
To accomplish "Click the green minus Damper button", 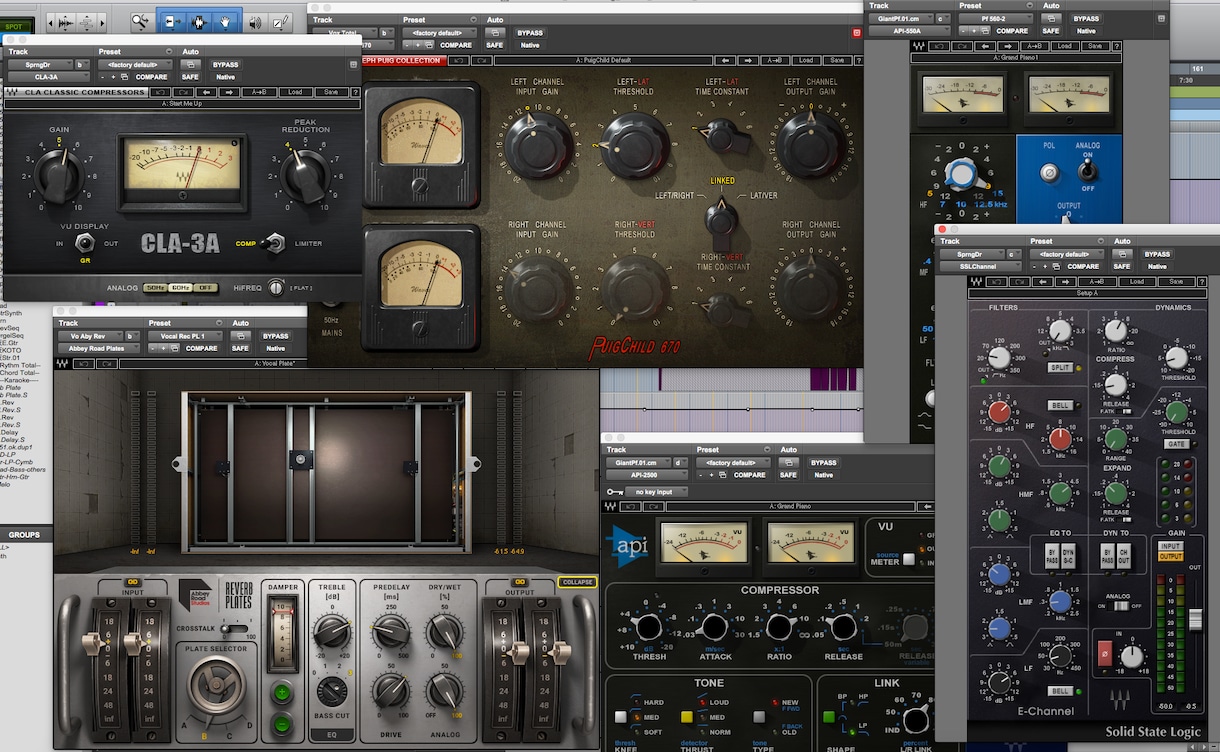I will pyautogui.click(x=282, y=722).
